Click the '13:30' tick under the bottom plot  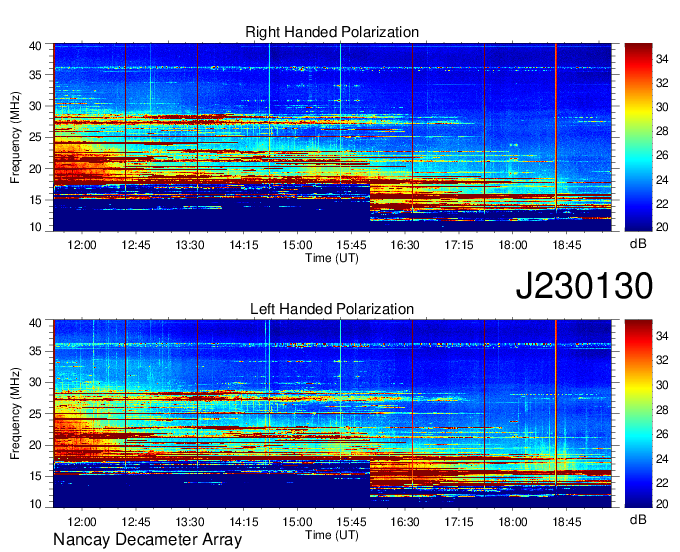190,522
